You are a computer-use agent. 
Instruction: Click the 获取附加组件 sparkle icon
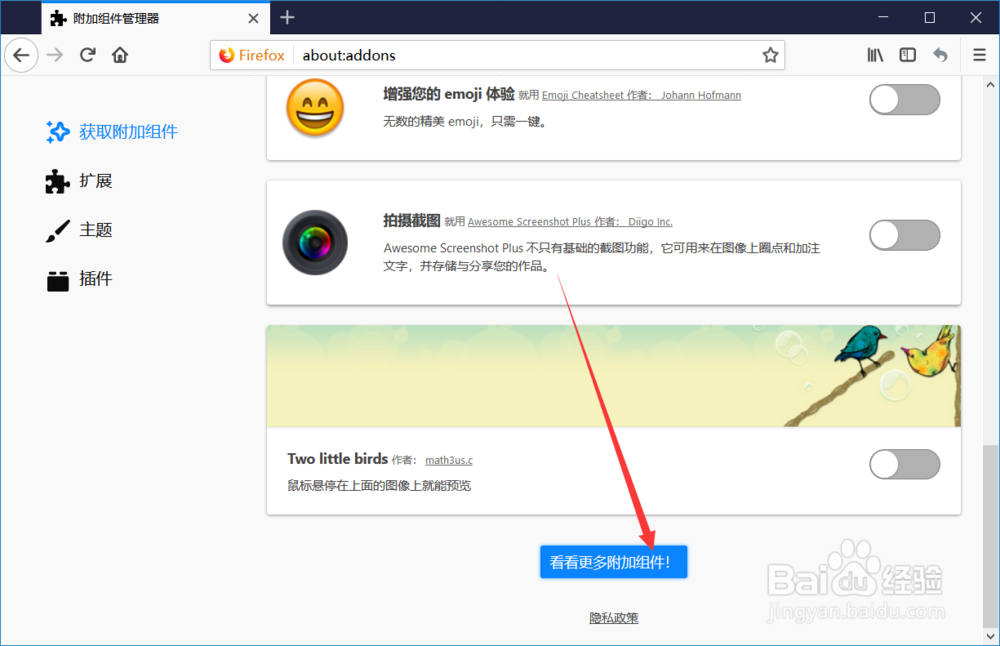point(57,132)
